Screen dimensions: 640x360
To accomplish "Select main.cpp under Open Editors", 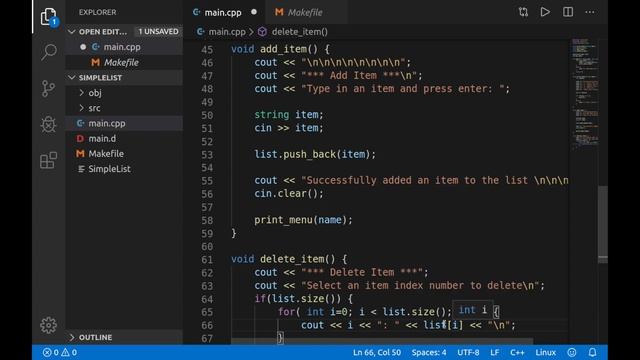I will click(124, 47).
